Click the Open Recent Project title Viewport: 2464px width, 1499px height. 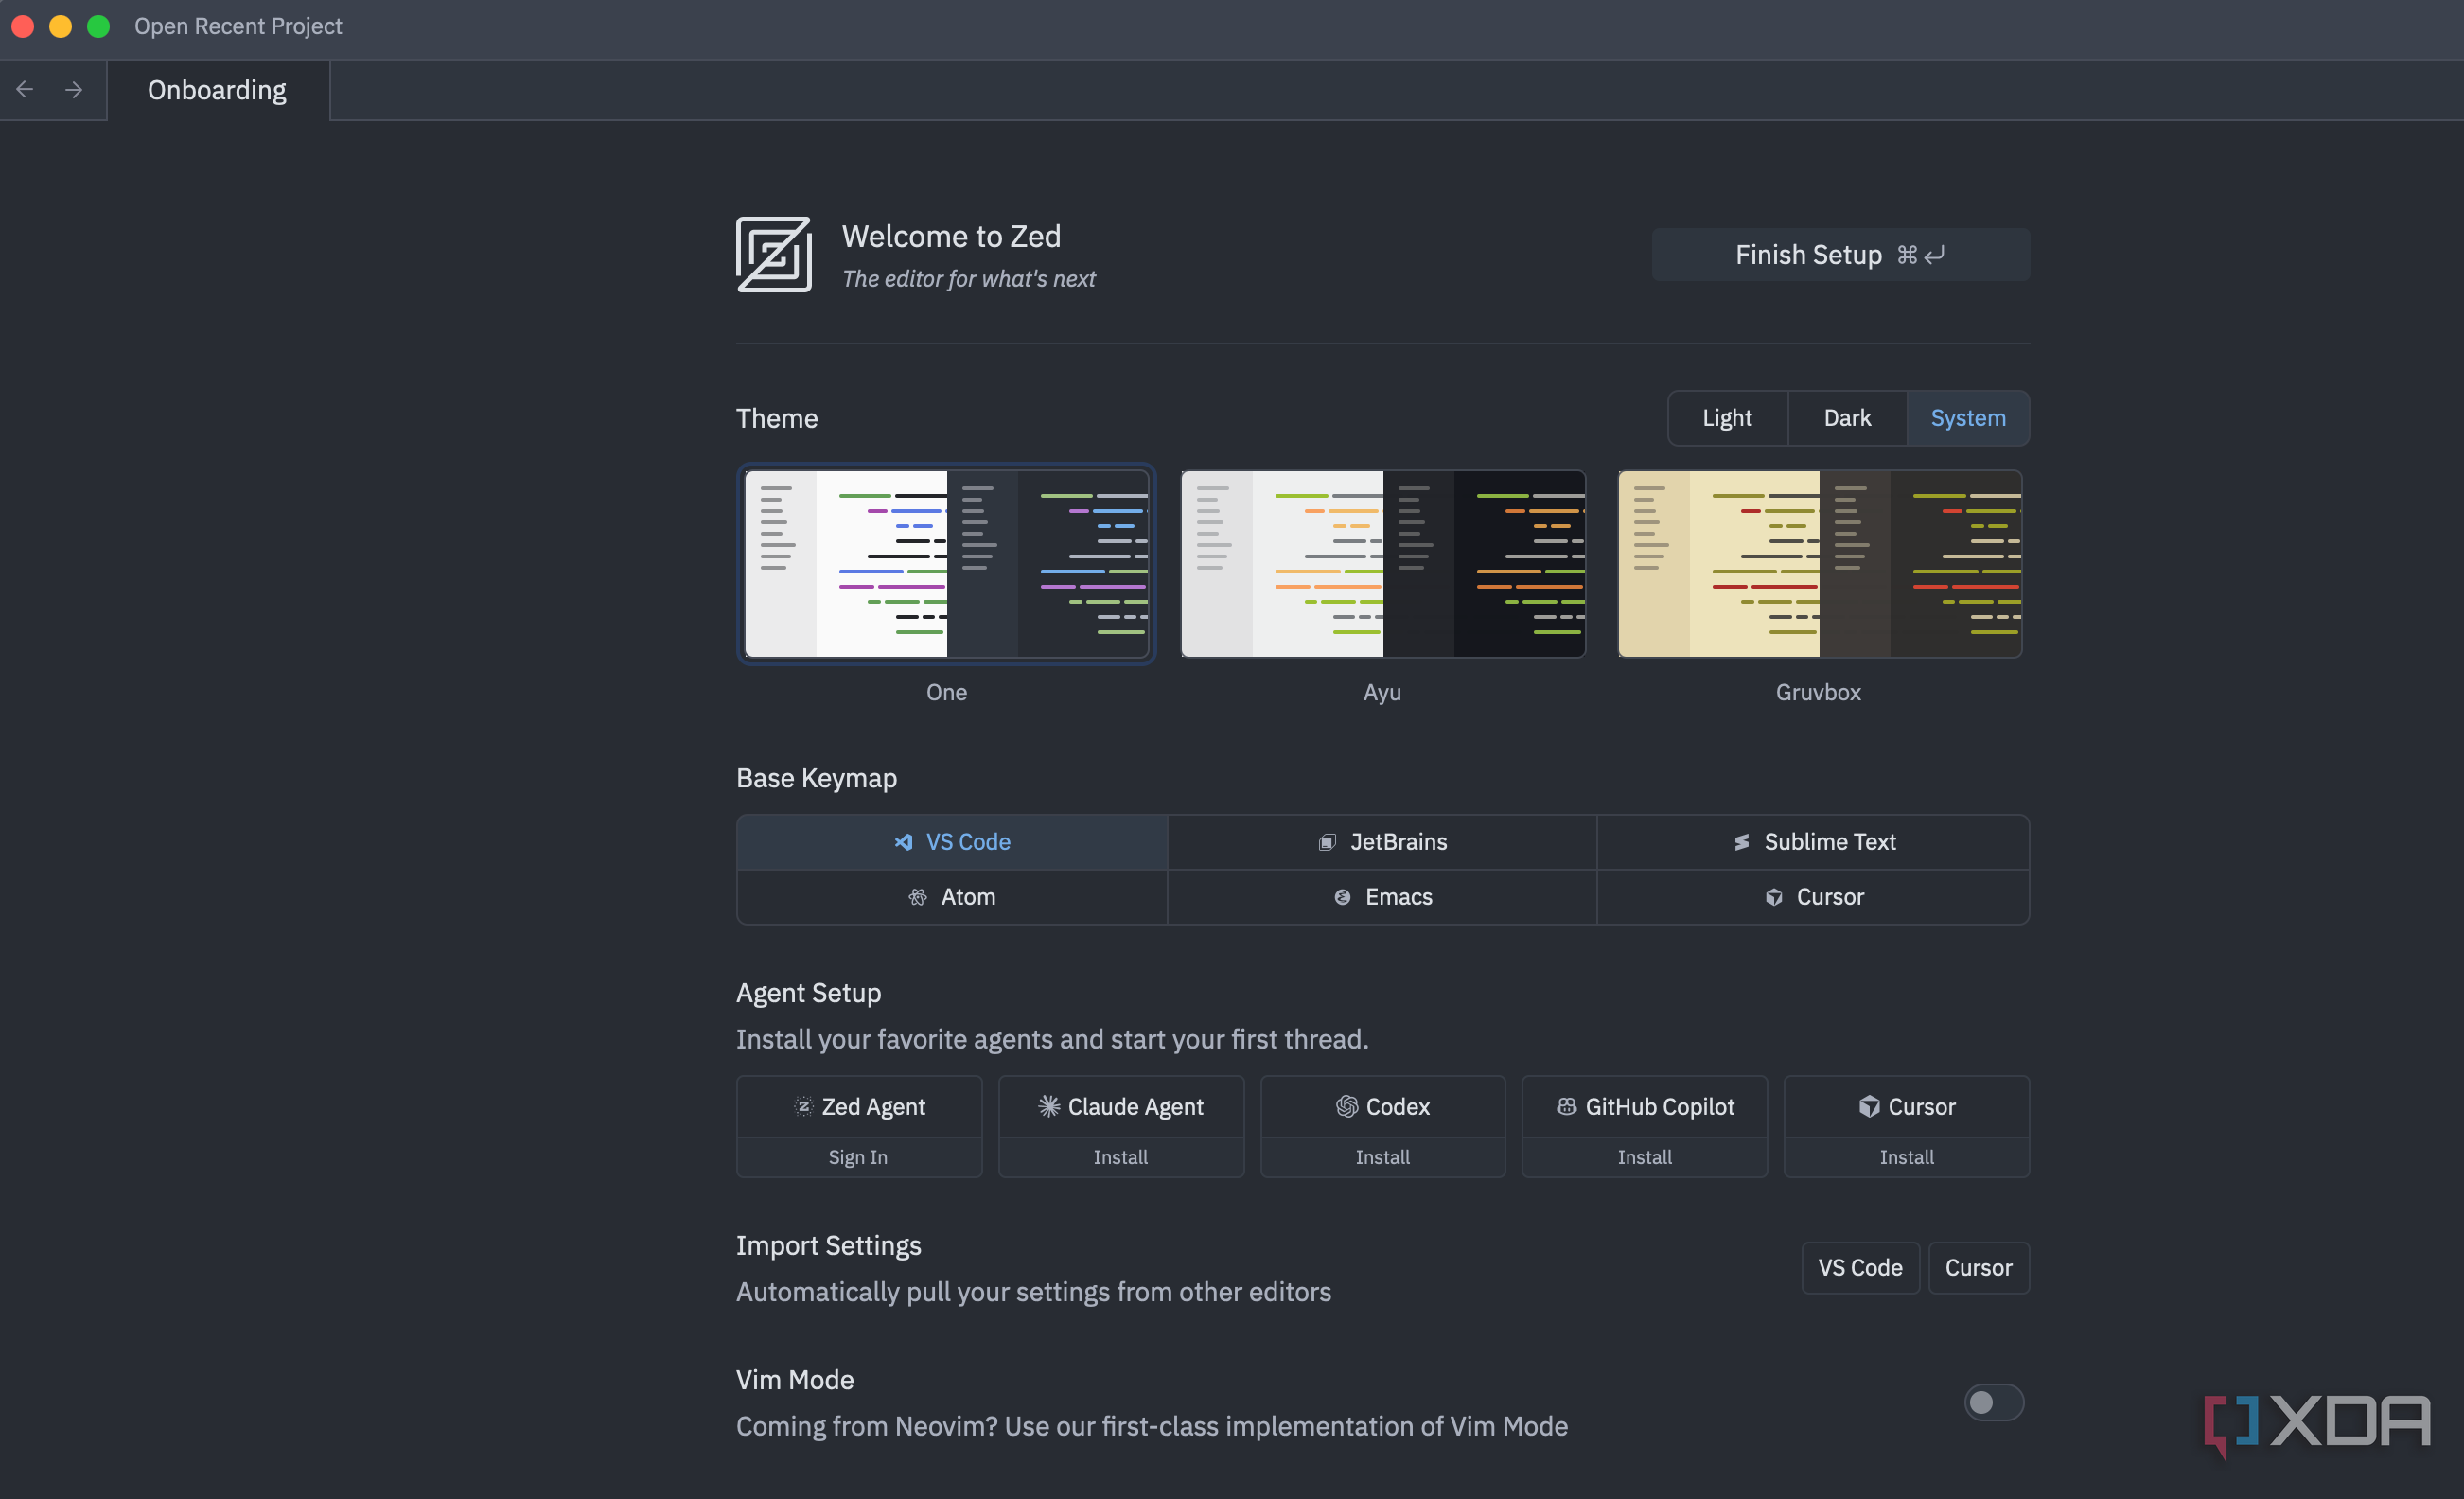[238, 26]
